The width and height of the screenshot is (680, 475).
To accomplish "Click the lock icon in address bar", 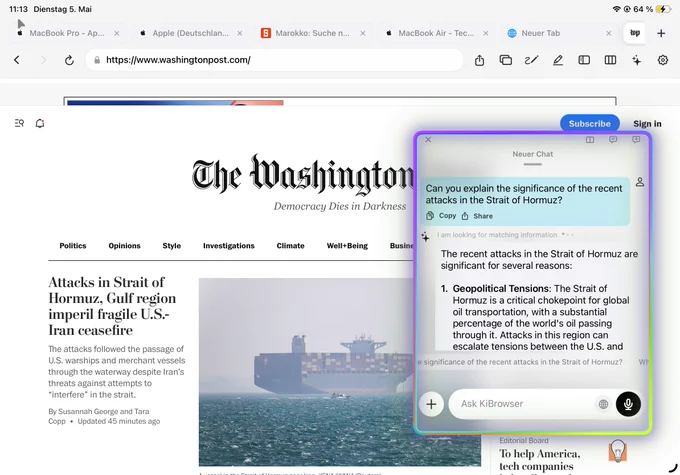I will (97, 60).
